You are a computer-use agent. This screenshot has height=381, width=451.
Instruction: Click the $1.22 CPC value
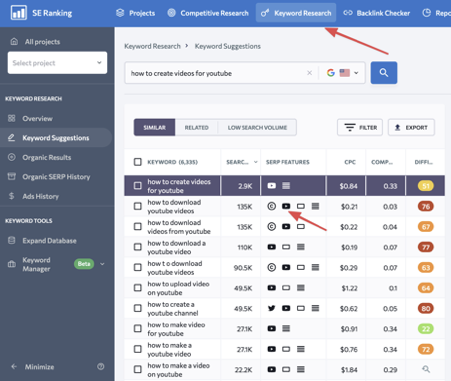click(349, 288)
